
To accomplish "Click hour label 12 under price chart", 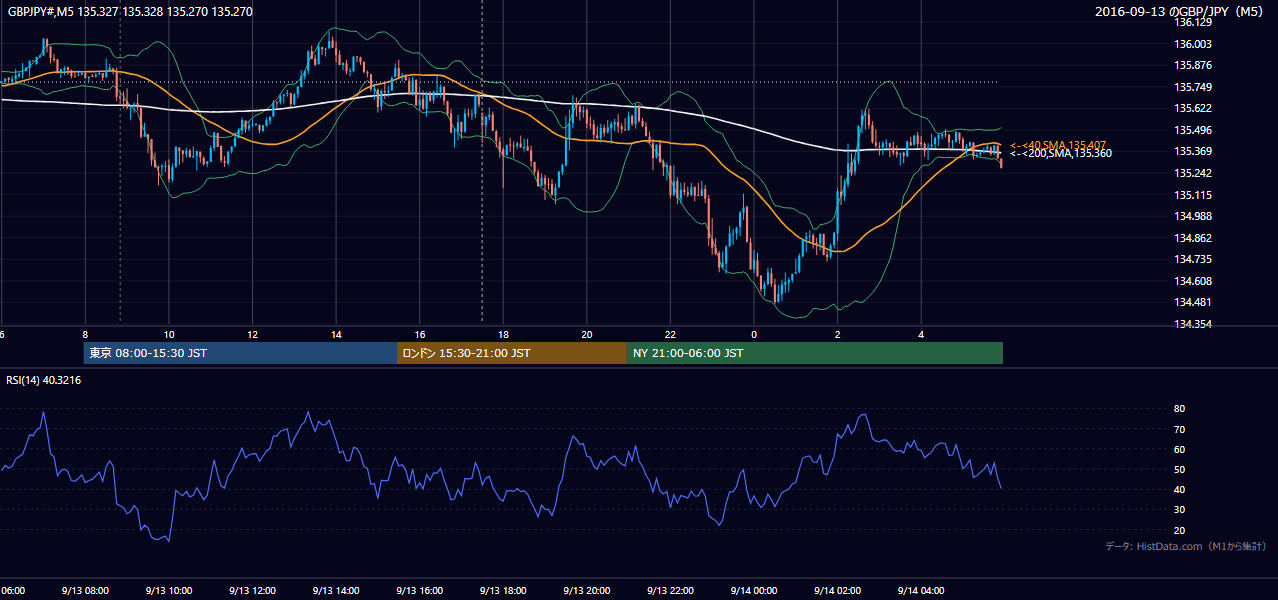I will [x=252, y=335].
